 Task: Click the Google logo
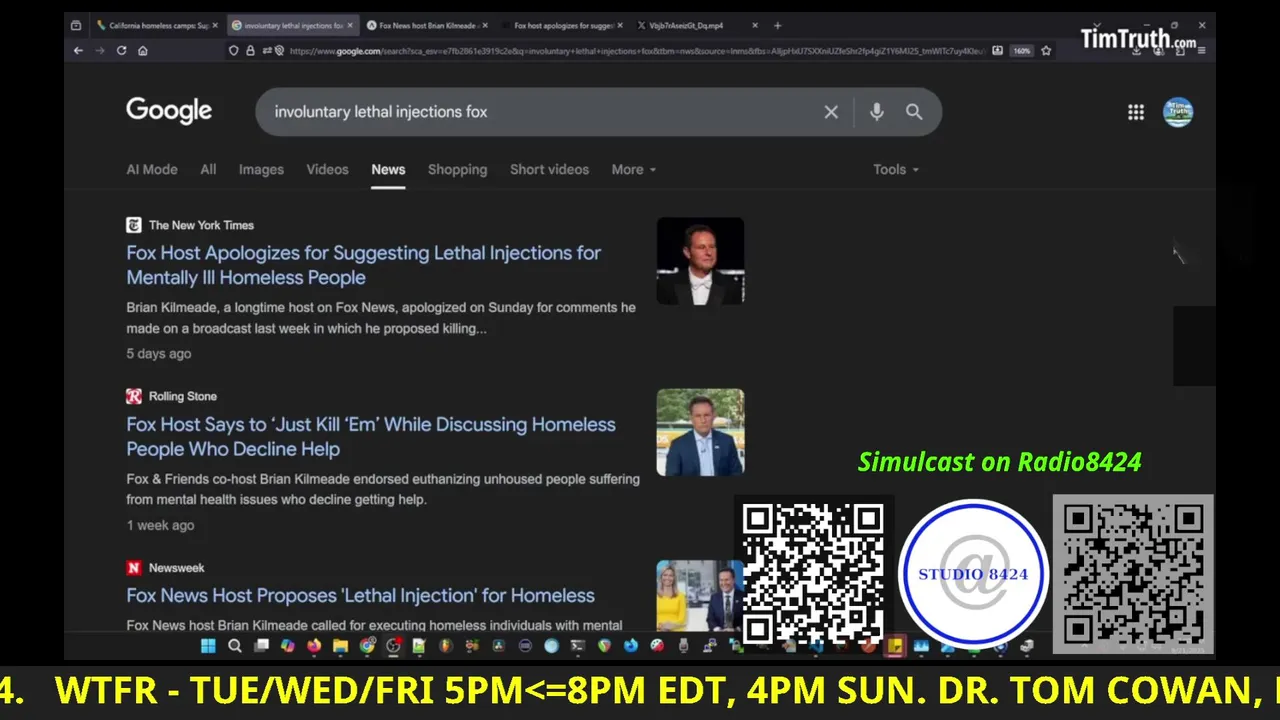tap(169, 111)
